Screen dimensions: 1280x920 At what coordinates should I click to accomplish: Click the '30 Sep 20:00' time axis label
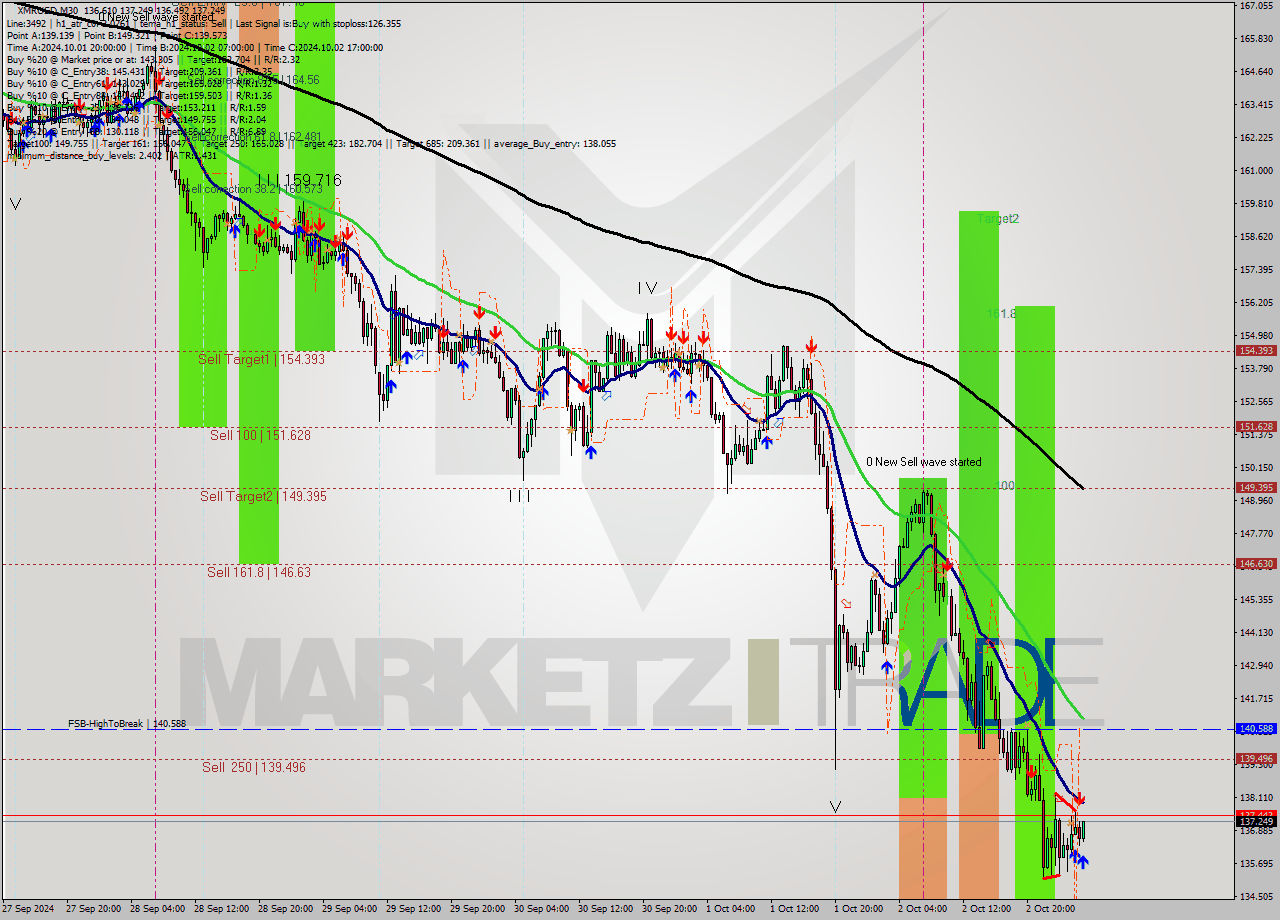(669, 909)
